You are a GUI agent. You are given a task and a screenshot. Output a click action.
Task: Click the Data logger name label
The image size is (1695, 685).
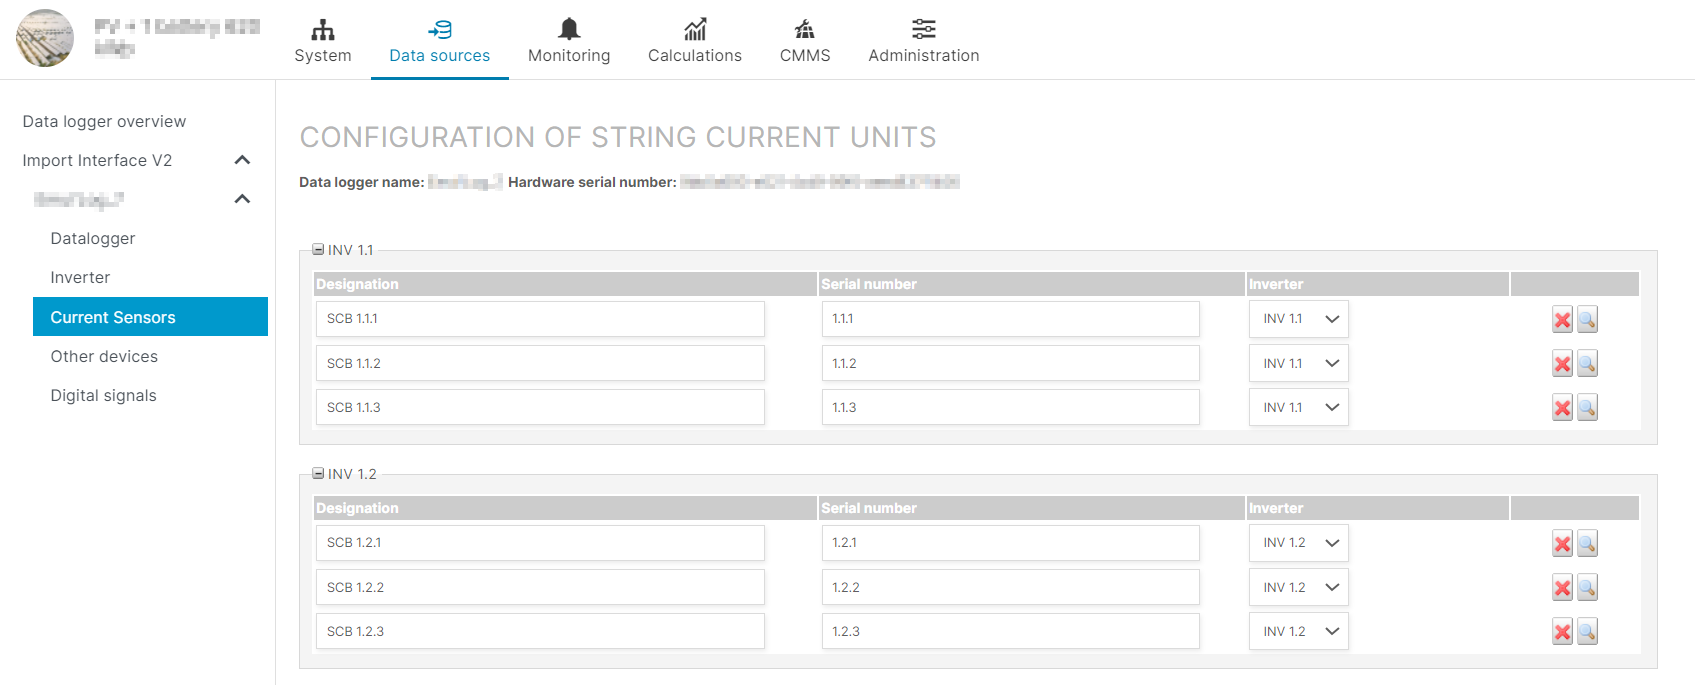(x=361, y=182)
